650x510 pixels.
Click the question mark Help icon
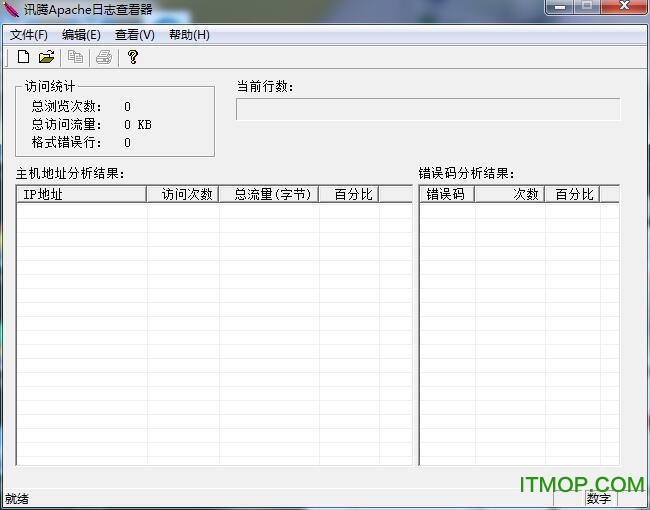(x=133, y=57)
